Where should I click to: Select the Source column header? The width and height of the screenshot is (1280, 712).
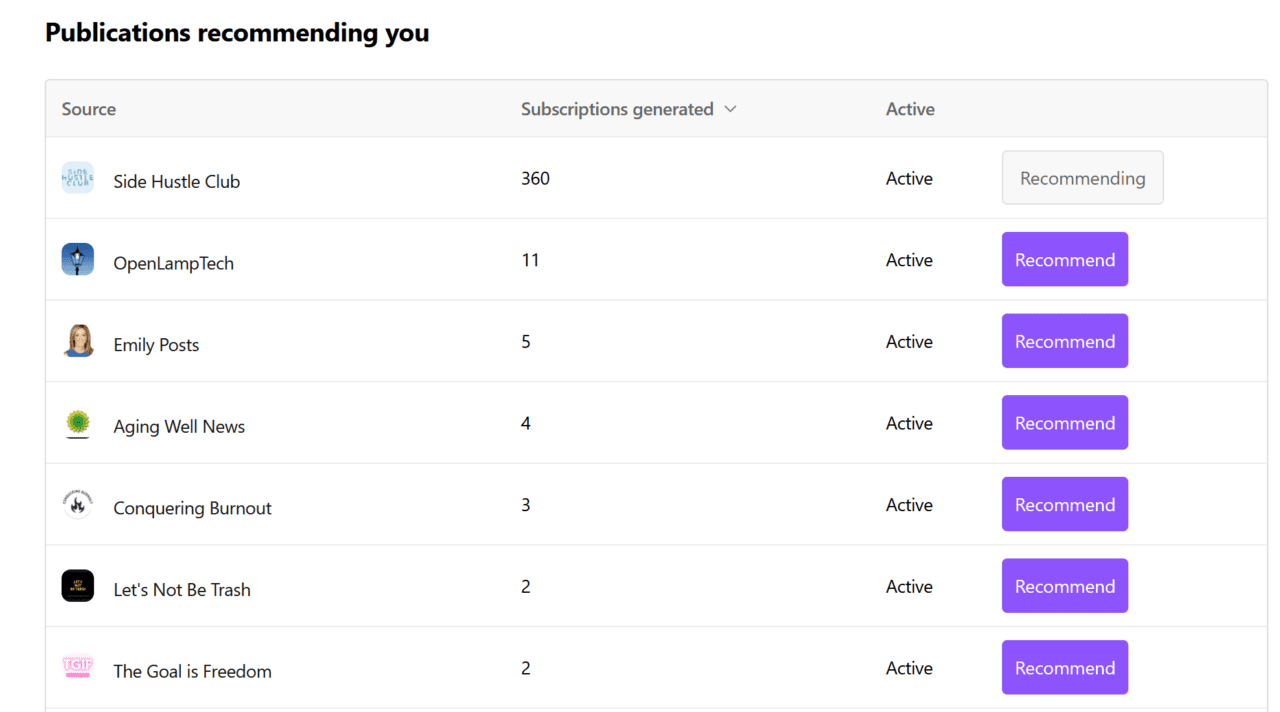tap(89, 109)
